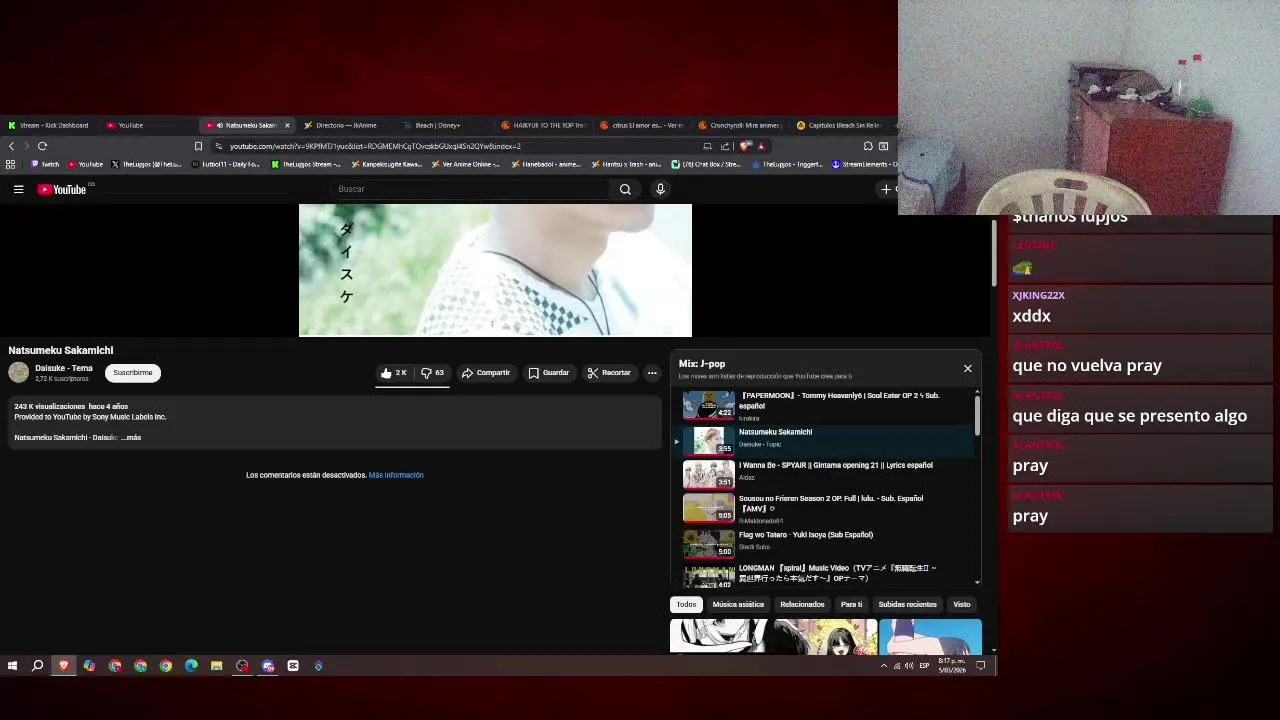
Task: Close the Mix: J-pop playlist panel
Action: point(967,369)
